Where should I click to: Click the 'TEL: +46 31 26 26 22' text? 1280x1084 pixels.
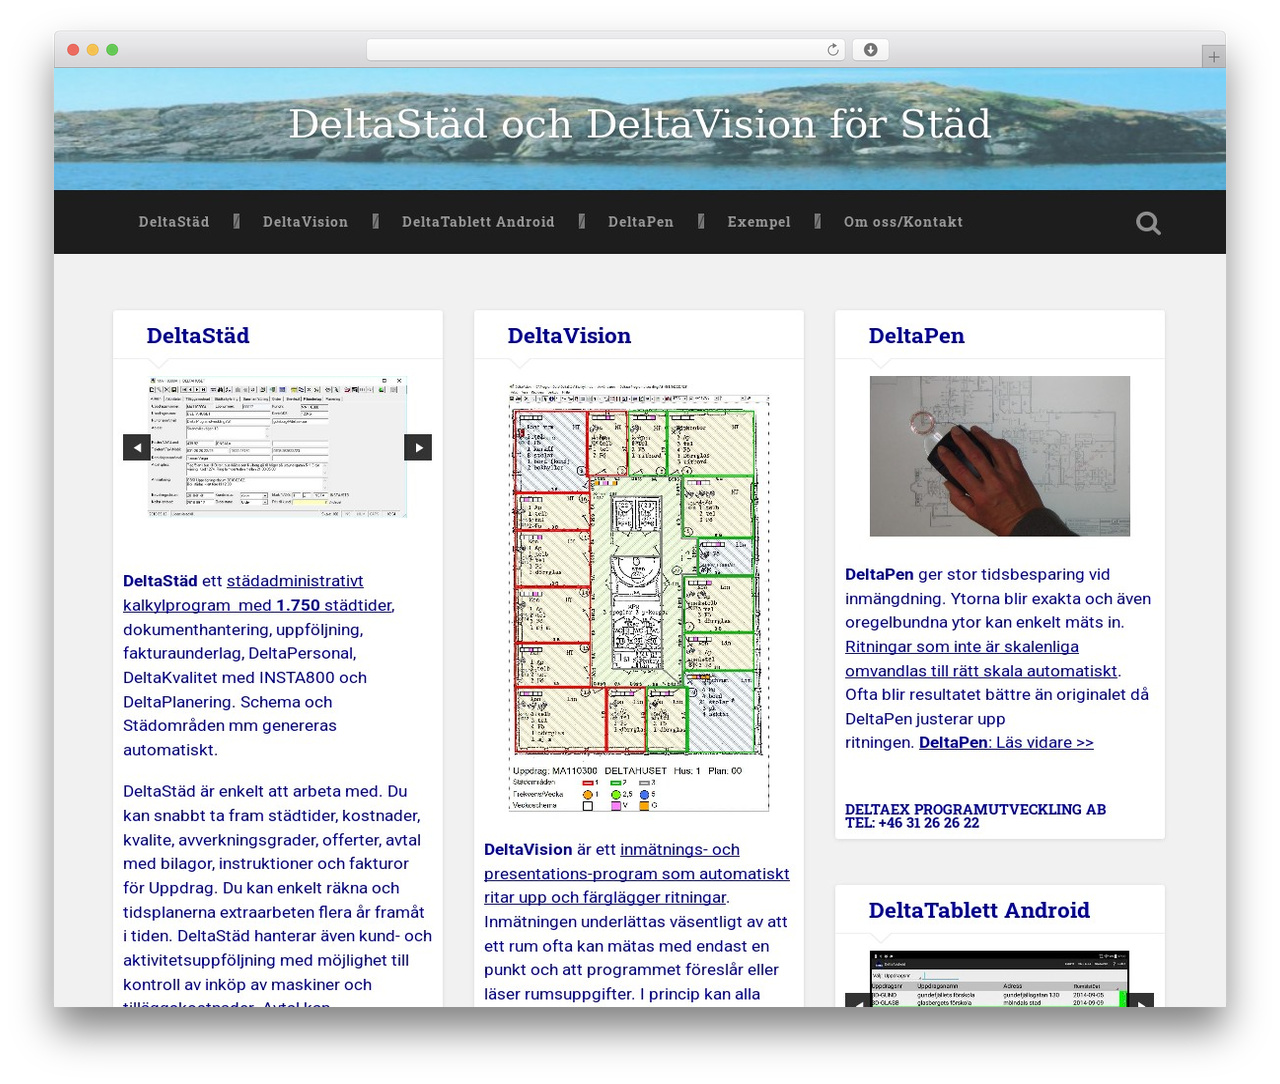click(x=912, y=823)
